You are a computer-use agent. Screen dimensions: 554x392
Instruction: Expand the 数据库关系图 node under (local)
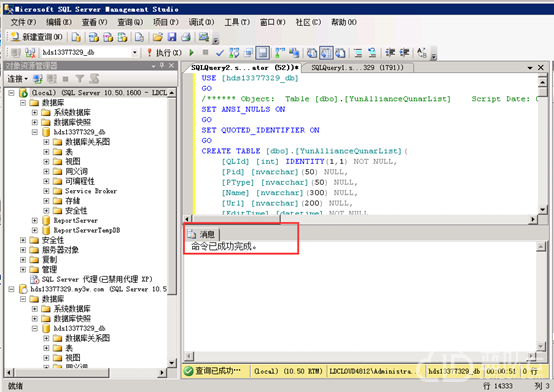[46, 142]
